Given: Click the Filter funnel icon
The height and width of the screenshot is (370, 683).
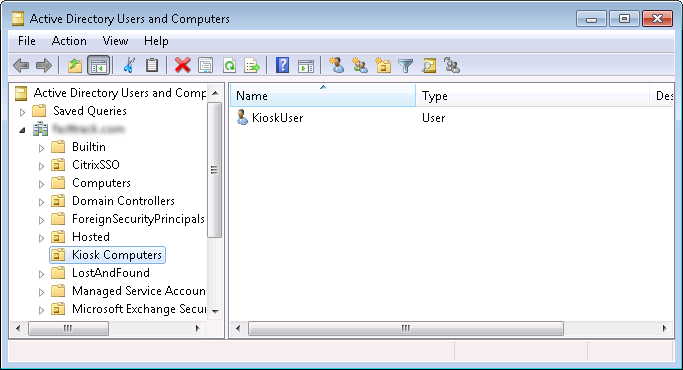Looking at the screenshot, I should 406,66.
